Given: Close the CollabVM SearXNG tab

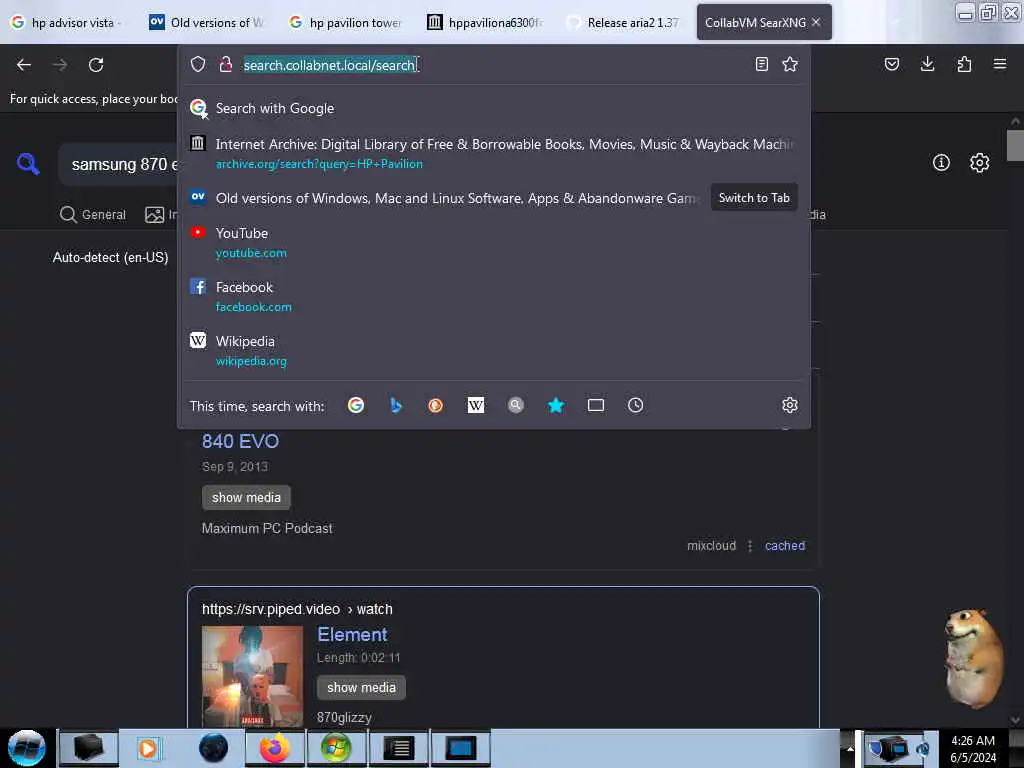Looking at the screenshot, I should point(816,22).
